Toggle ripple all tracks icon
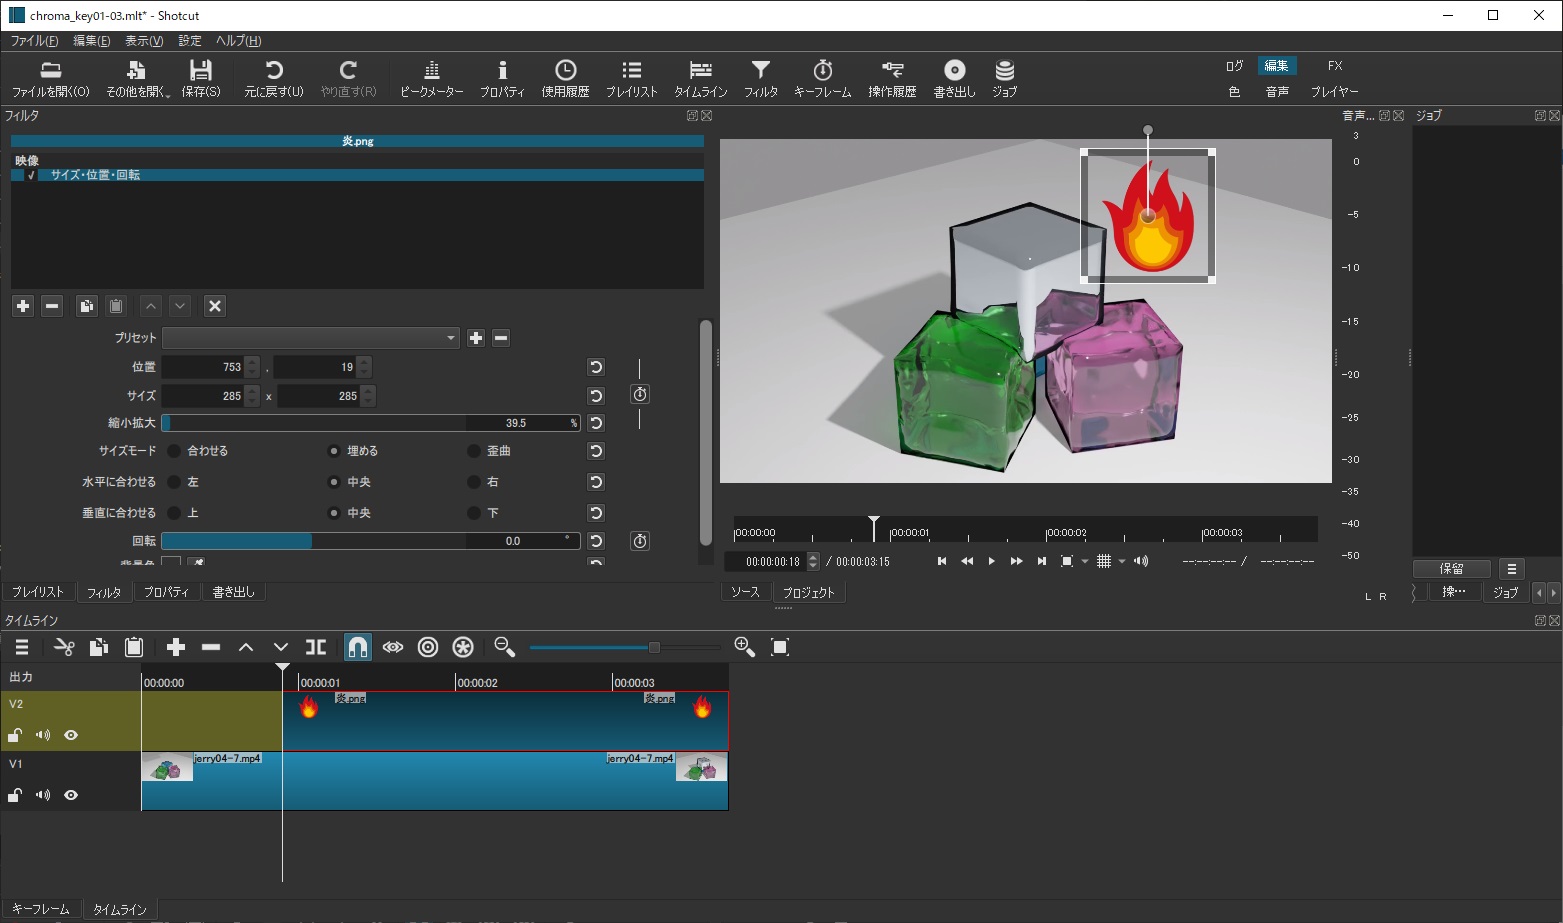 click(463, 647)
